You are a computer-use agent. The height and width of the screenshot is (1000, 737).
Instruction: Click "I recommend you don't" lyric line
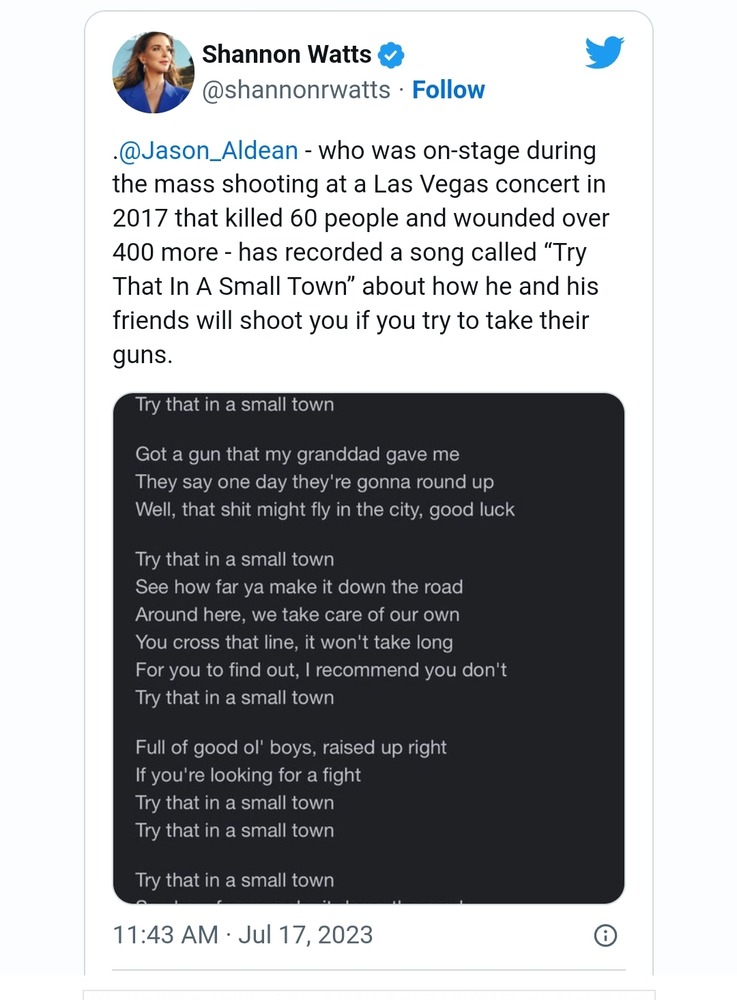[320, 669]
